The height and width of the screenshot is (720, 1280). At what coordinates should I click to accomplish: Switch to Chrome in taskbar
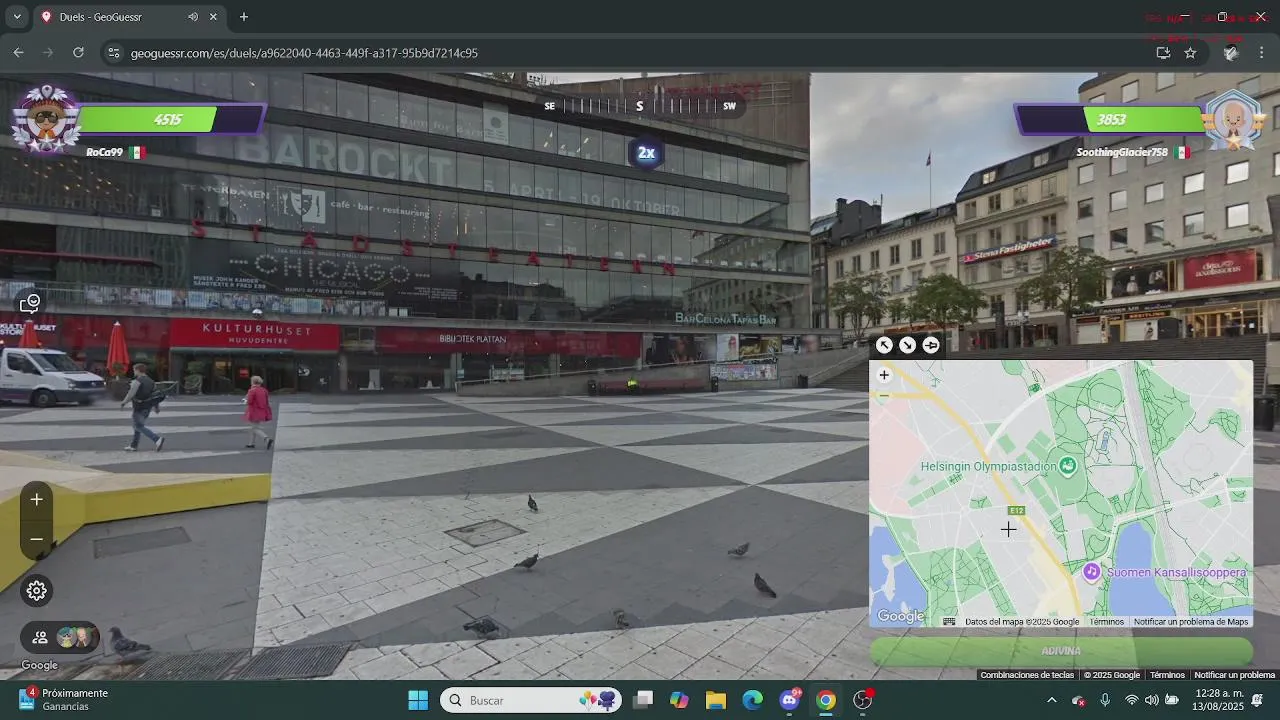tap(826, 700)
